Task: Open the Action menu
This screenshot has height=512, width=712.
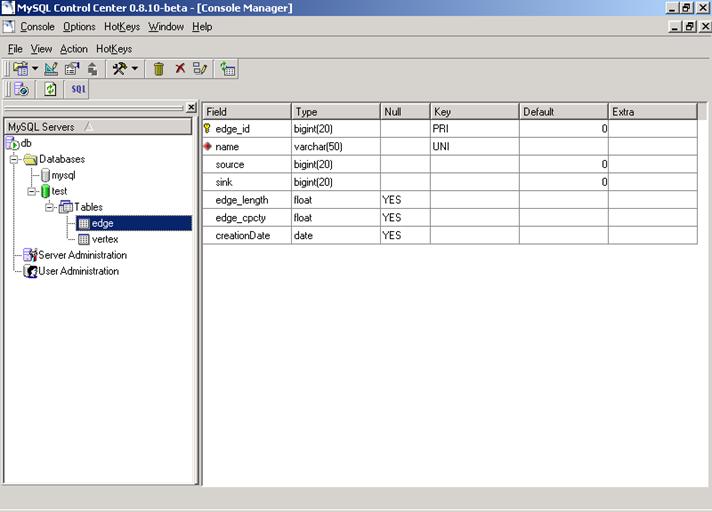Action: (74, 49)
